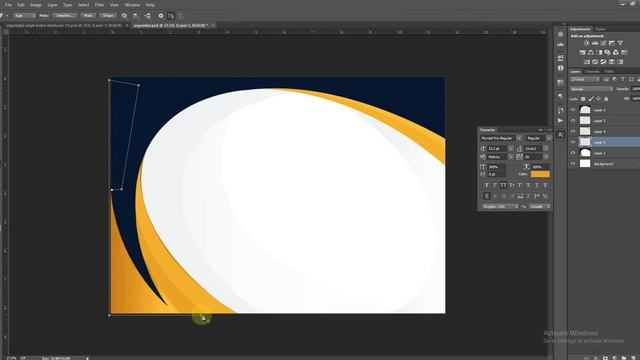Open the Normal blend mode dropdown

pyautogui.click(x=591, y=89)
